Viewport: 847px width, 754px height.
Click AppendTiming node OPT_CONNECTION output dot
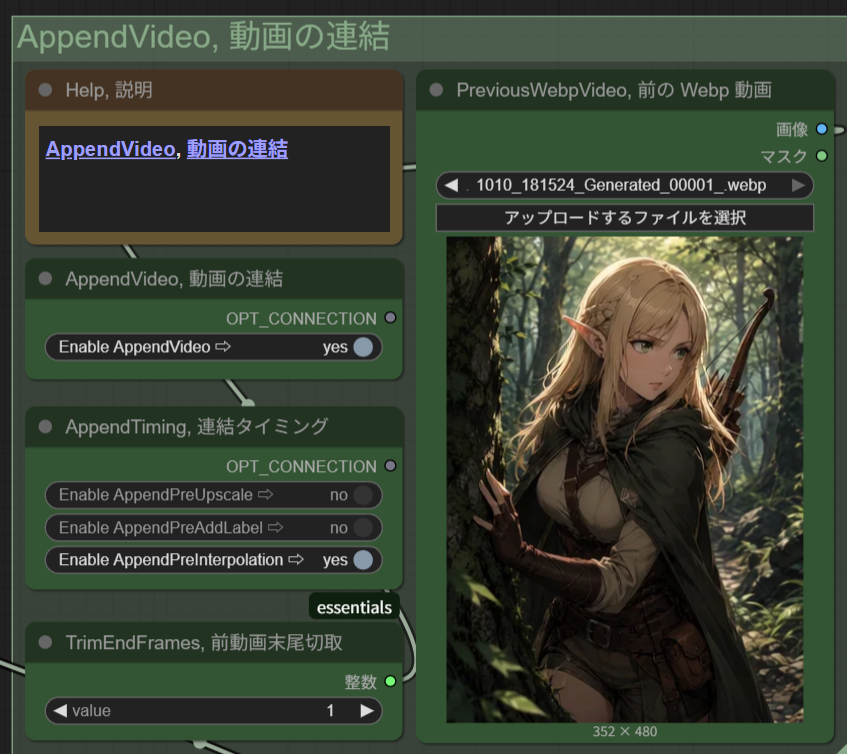click(x=390, y=466)
